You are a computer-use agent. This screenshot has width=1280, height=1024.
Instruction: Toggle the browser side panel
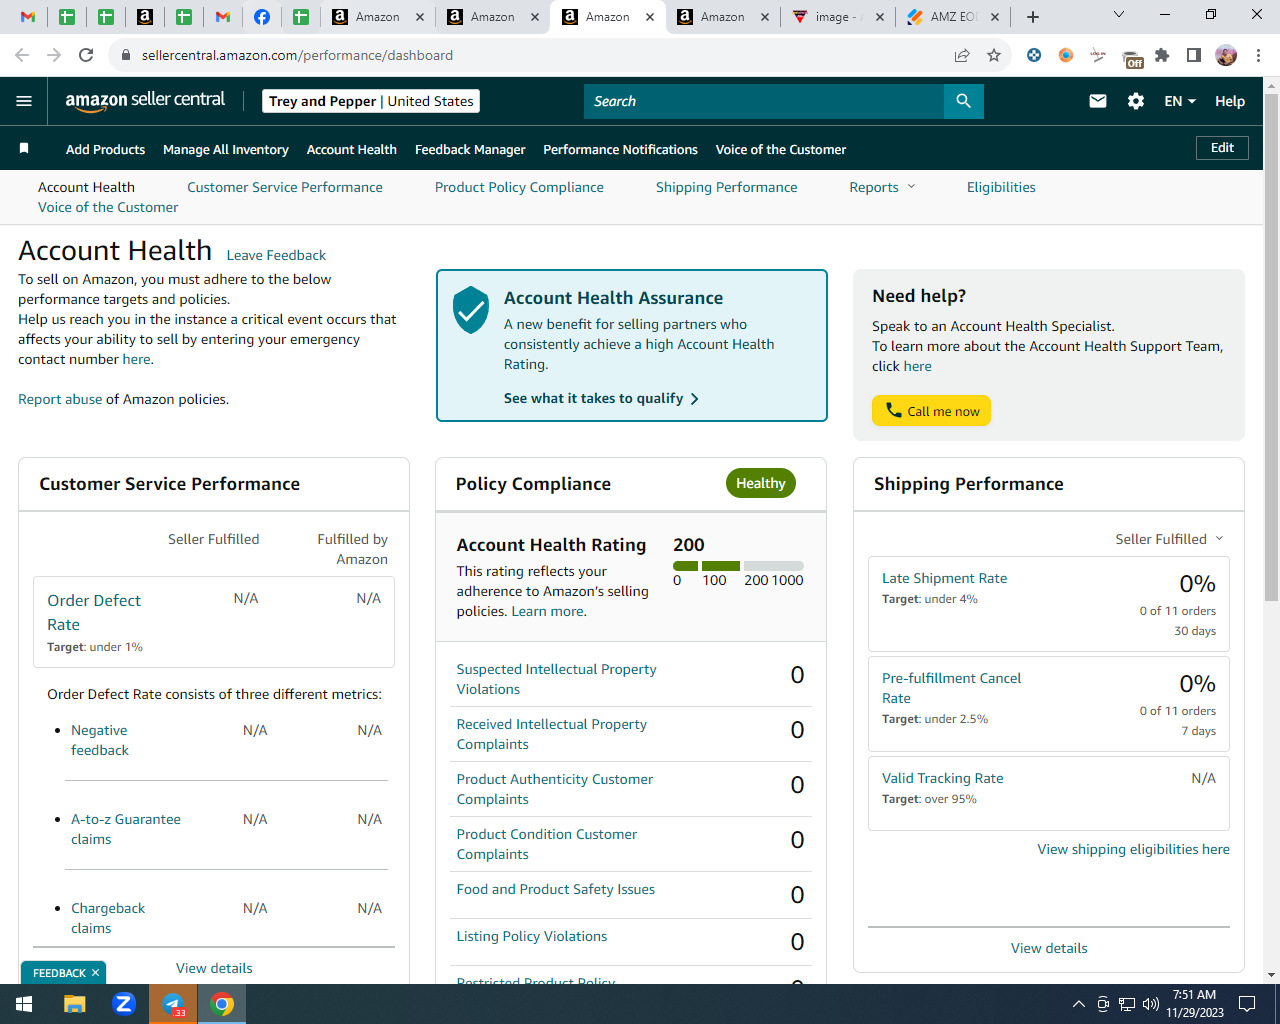tap(1194, 55)
